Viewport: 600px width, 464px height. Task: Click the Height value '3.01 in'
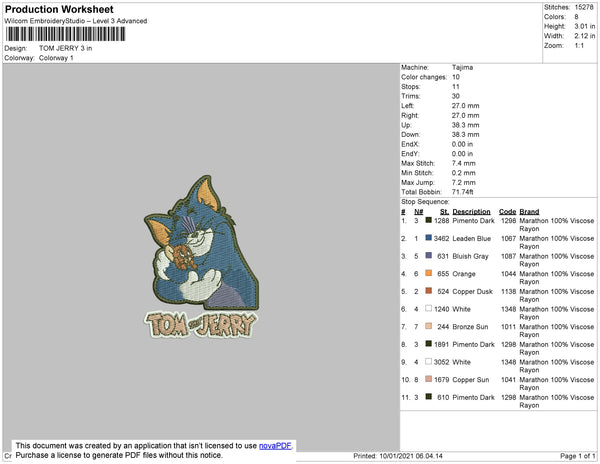coord(585,26)
